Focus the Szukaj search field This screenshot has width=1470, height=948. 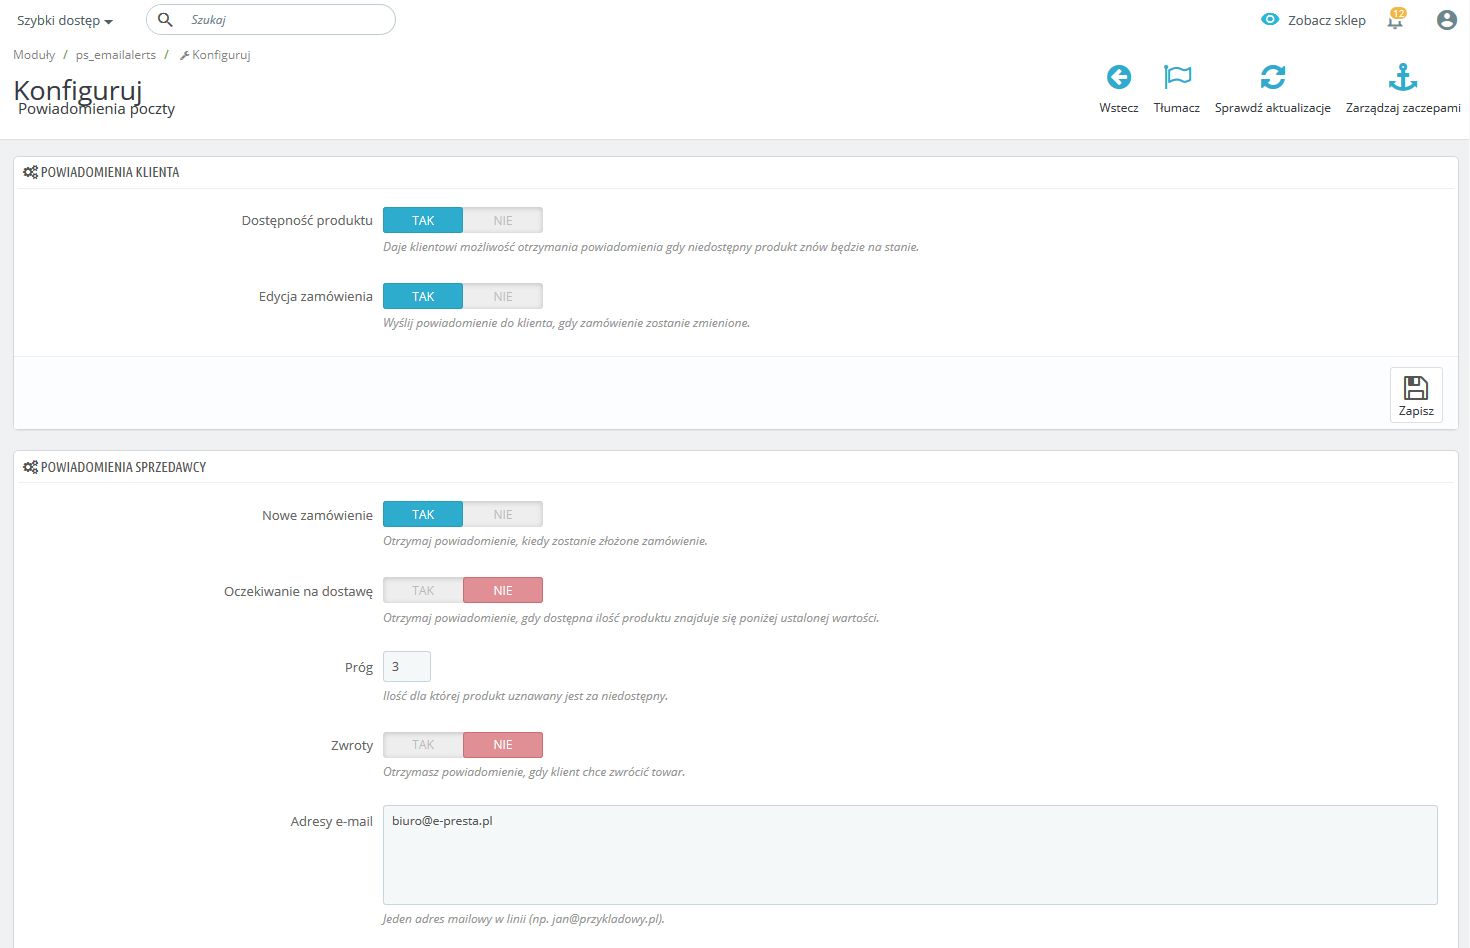[285, 20]
